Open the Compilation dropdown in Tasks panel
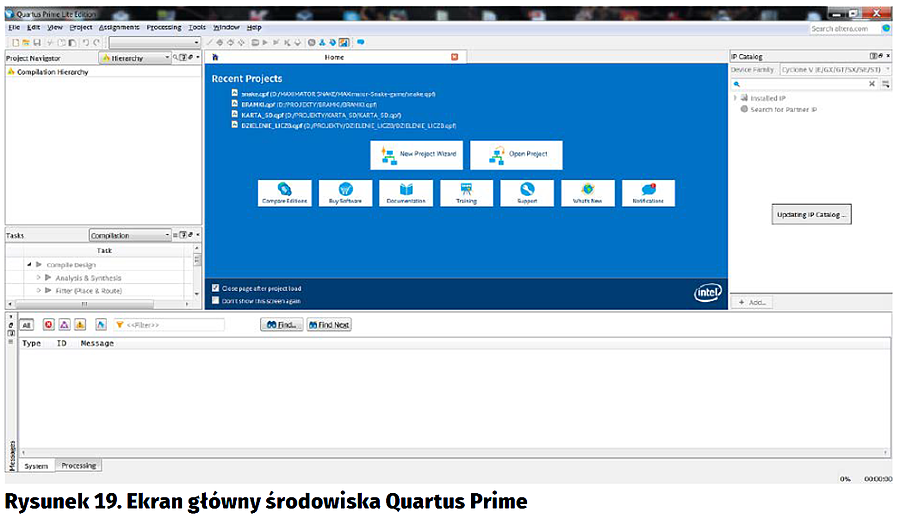This screenshot has width=900, height=518. pos(130,236)
